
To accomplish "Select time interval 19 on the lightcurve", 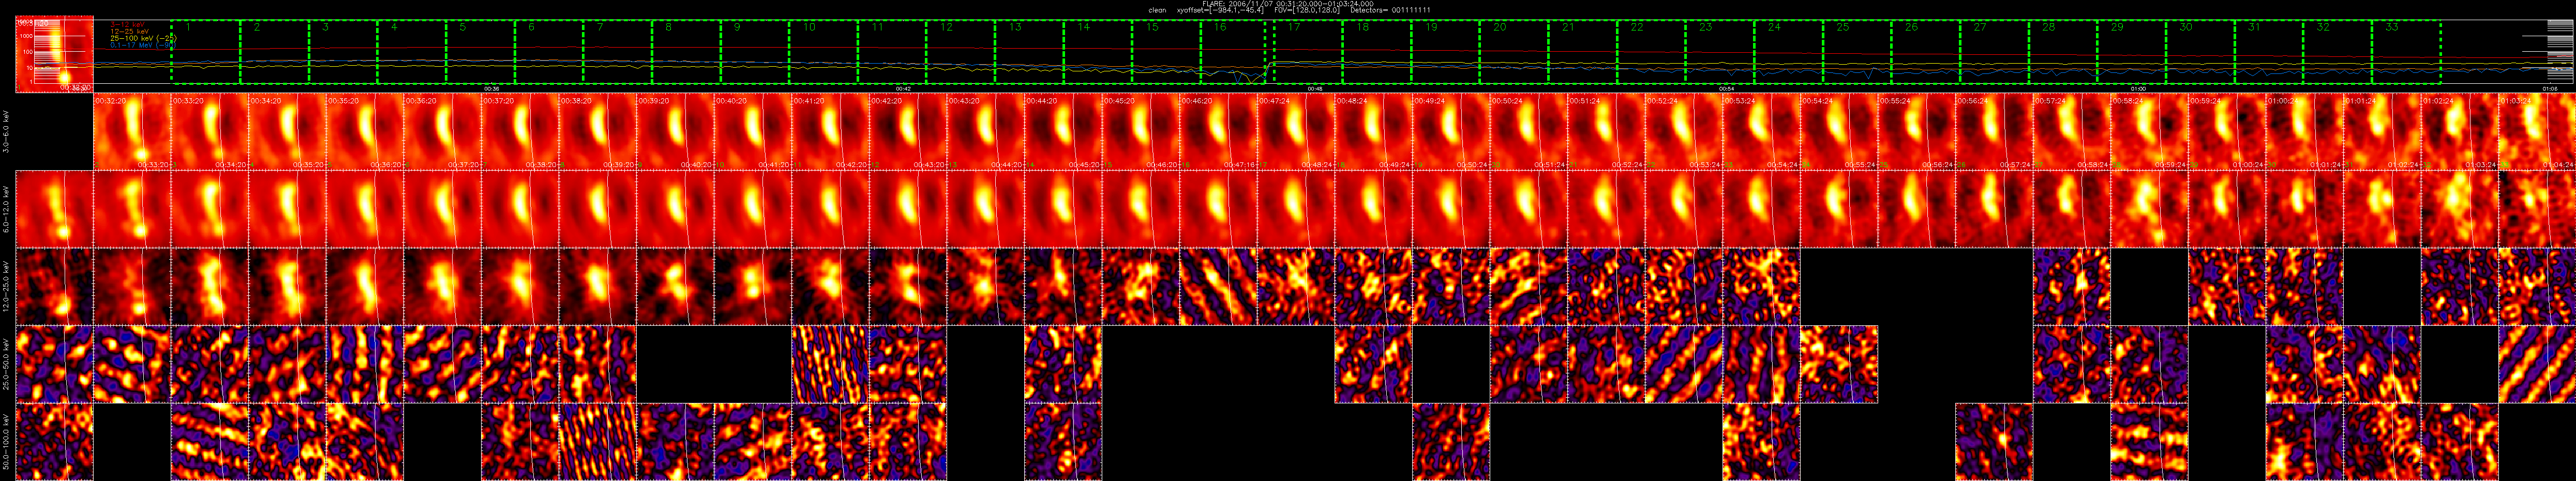I will point(1446,52).
